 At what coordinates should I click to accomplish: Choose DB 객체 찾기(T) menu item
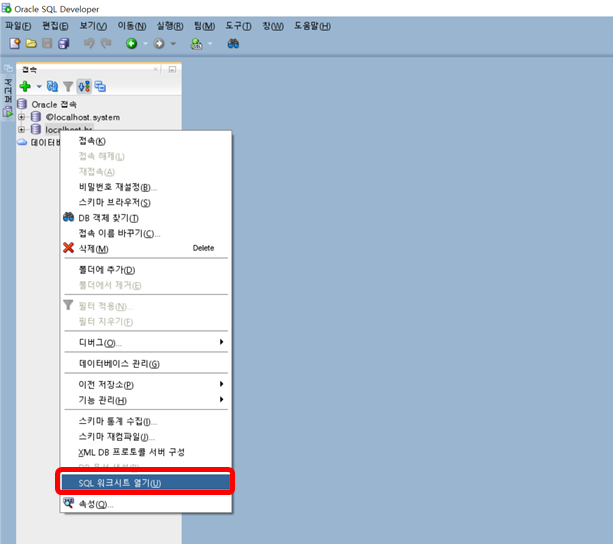point(146,218)
